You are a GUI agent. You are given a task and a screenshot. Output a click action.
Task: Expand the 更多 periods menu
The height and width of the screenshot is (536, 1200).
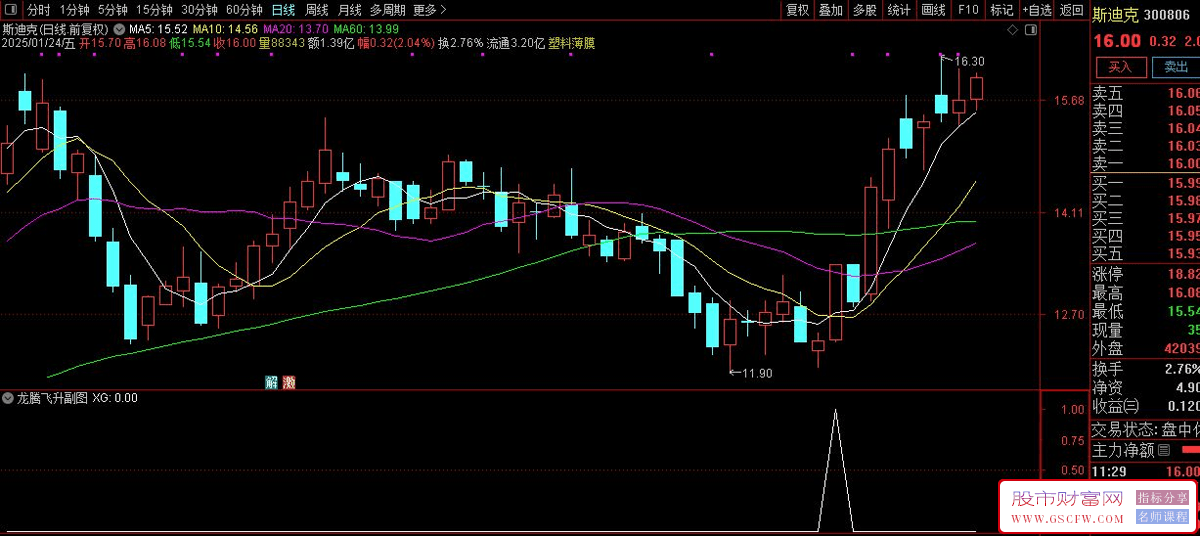point(428,10)
